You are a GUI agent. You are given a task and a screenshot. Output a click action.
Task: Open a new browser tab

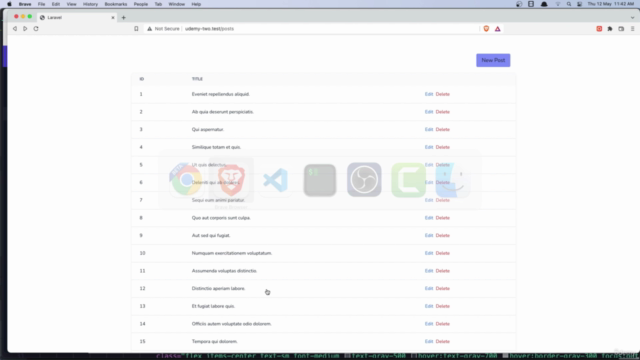[123, 18]
